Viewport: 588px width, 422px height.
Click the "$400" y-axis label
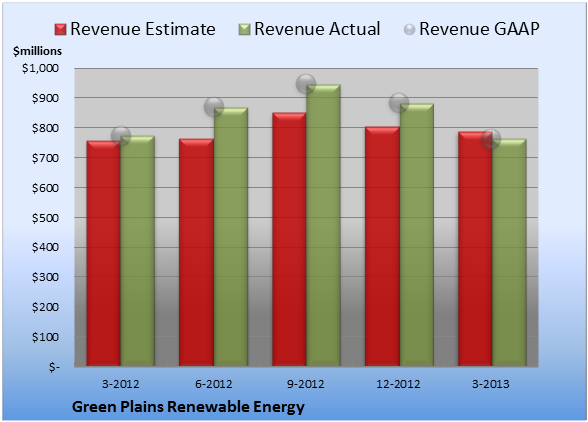pos(45,248)
